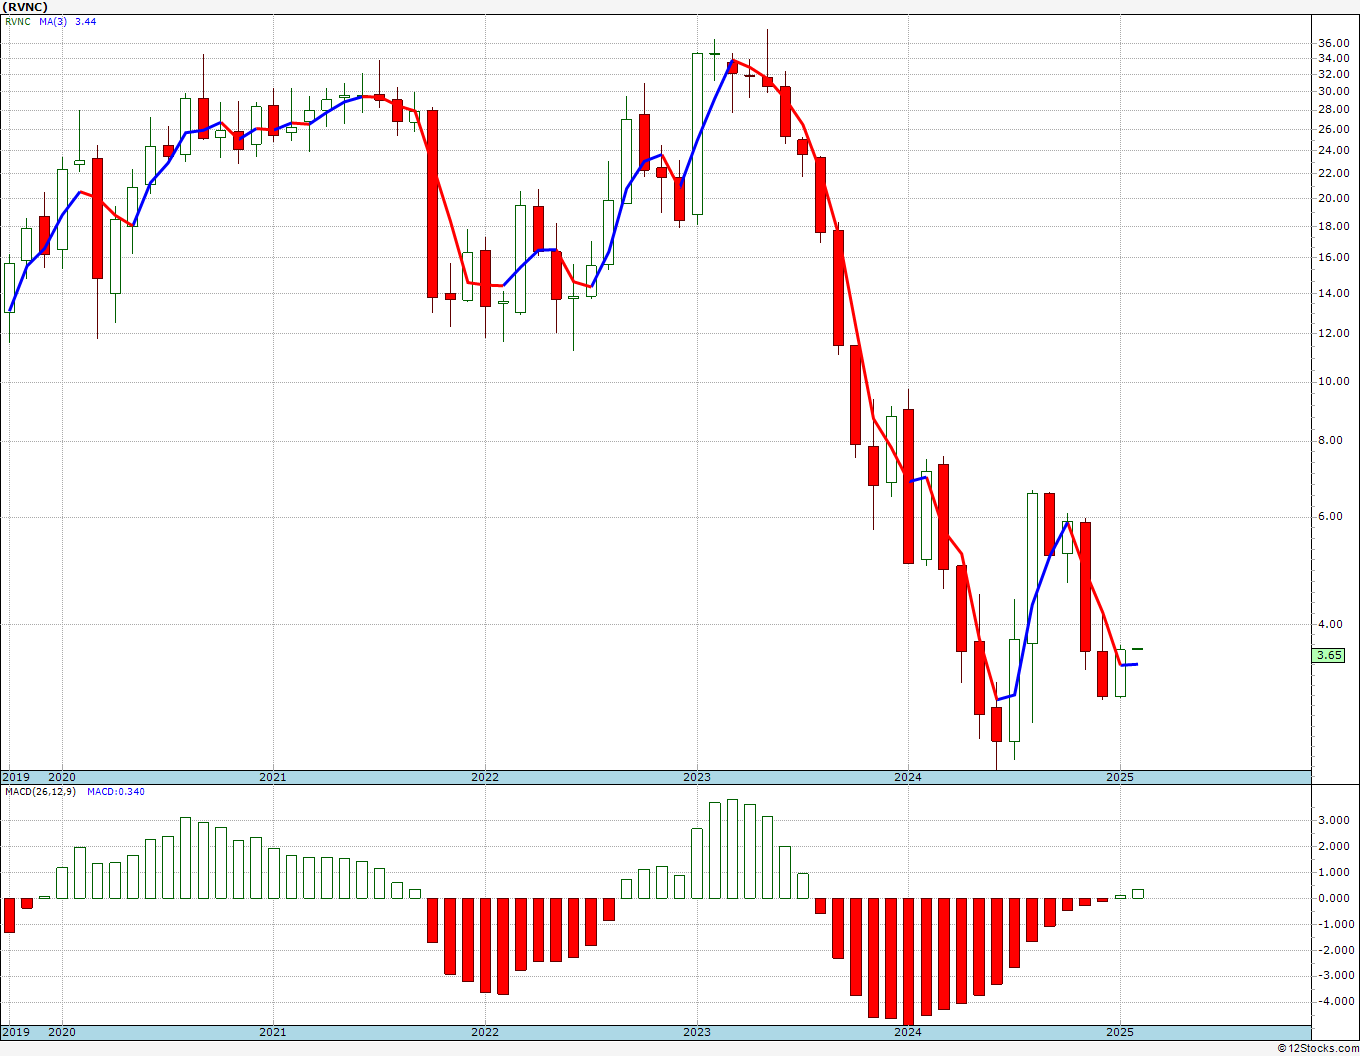Image resolution: width=1360 pixels, height=1056 pixels.
Task: Click the 1.000 MACD axis label
Action: pyautogui.click(x=1334, y=872)
